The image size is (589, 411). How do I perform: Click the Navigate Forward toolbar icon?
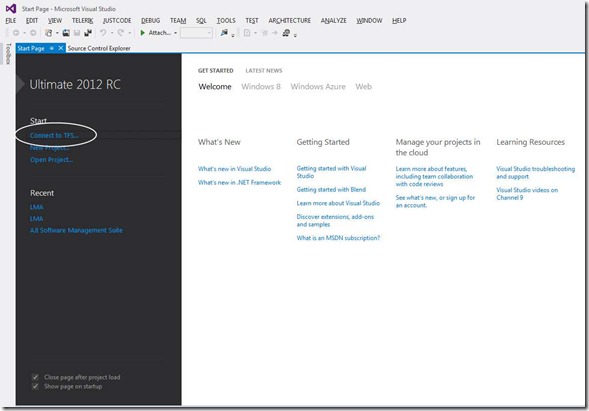coord(33,33)
